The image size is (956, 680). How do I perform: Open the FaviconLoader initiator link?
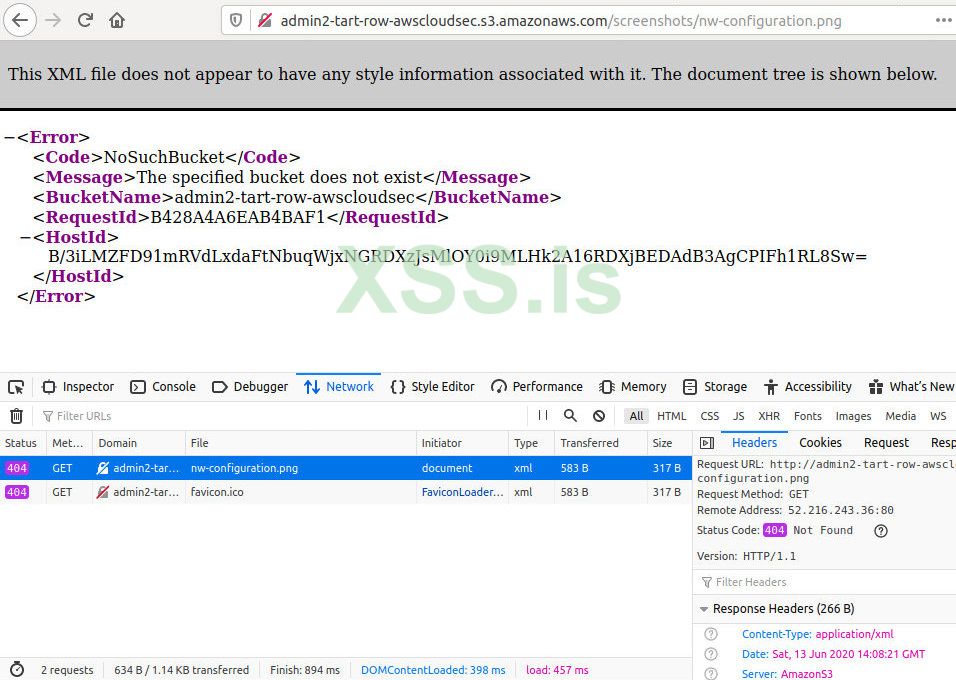tap(462, 492)
